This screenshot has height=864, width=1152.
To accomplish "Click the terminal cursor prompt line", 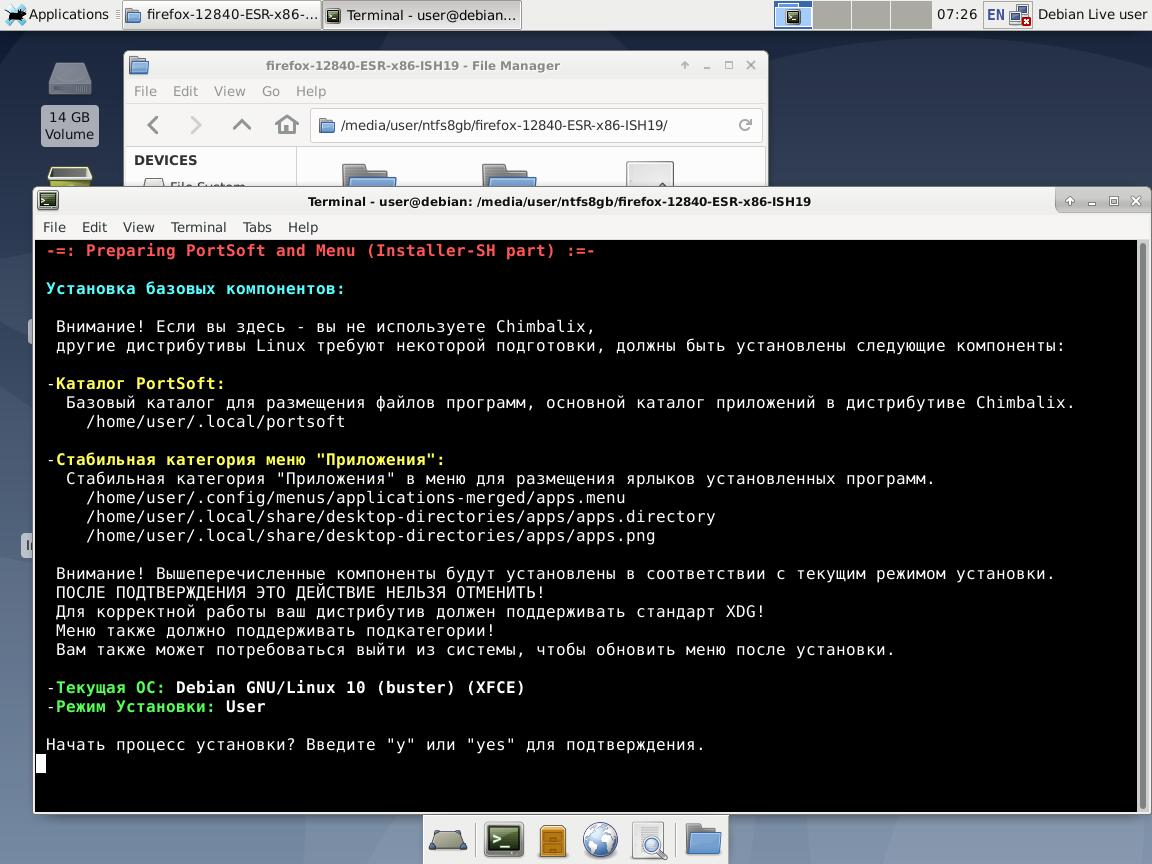I will [x=41, y=764].
